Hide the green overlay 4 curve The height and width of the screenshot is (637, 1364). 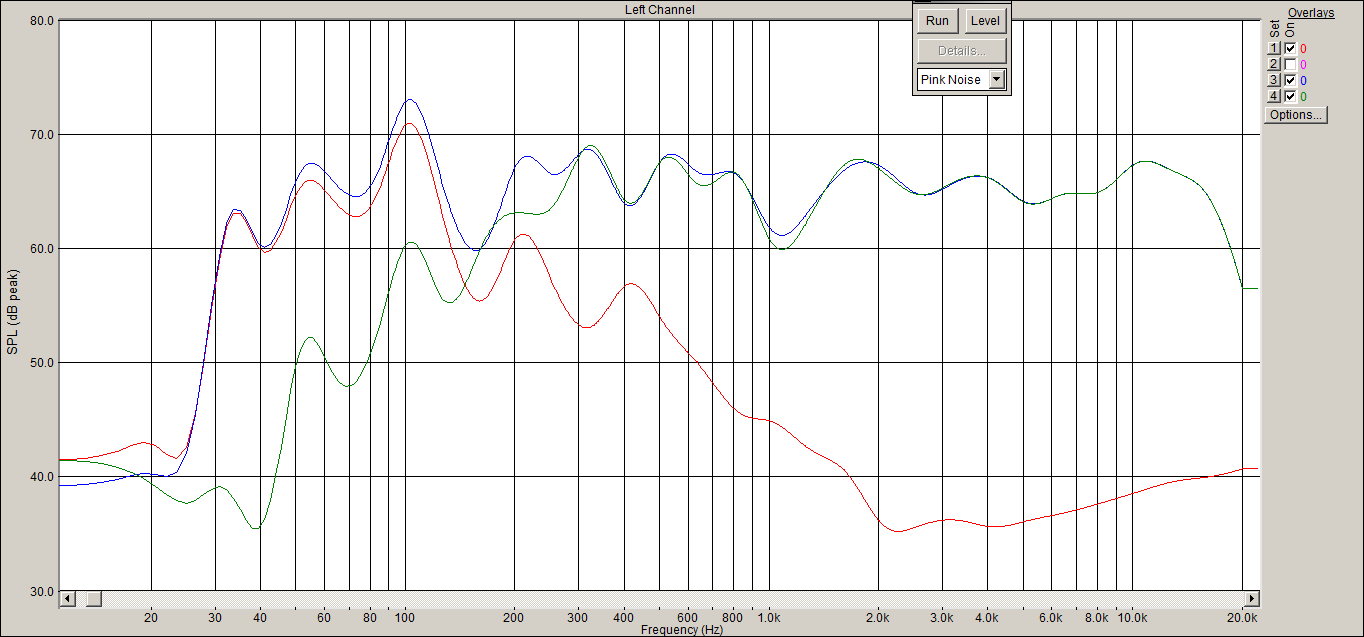click(x=1290, y=96)
